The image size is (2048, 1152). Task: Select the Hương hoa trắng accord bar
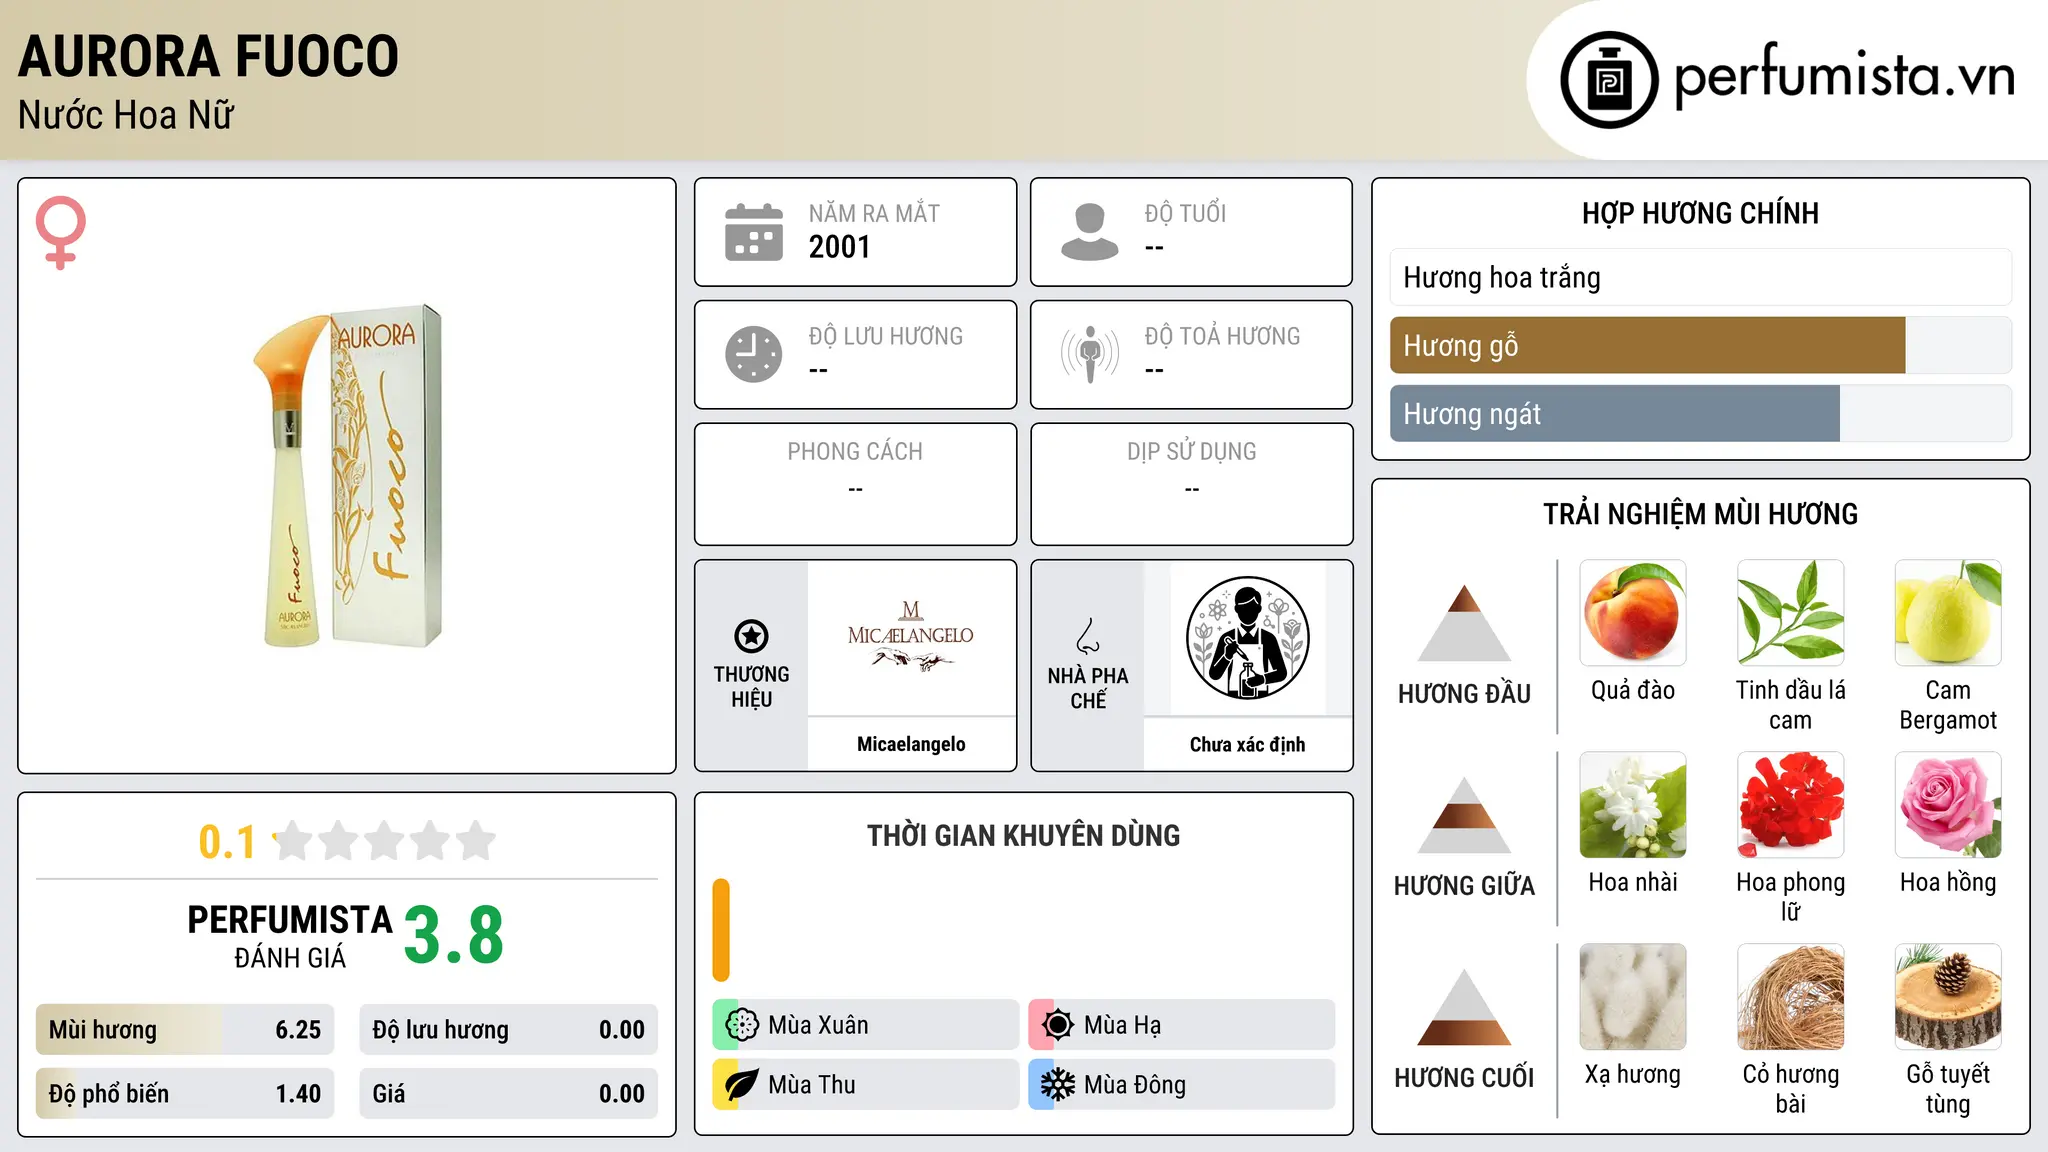(x=1701, y=277)
